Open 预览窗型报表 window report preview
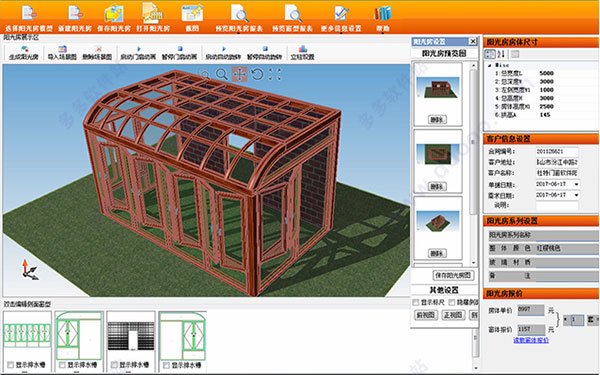The width and height of the screenshot is (600, 375). tap(293, 17)
